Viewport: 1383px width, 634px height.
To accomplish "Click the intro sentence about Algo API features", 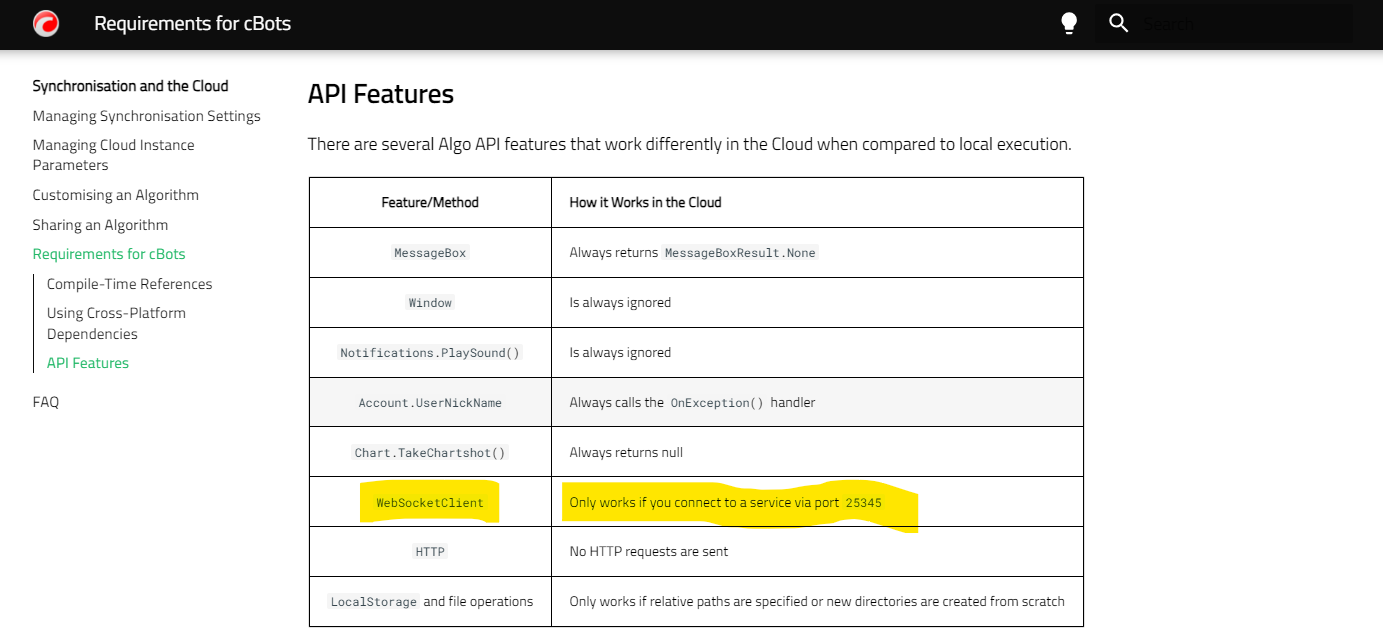I will point(689,144).
